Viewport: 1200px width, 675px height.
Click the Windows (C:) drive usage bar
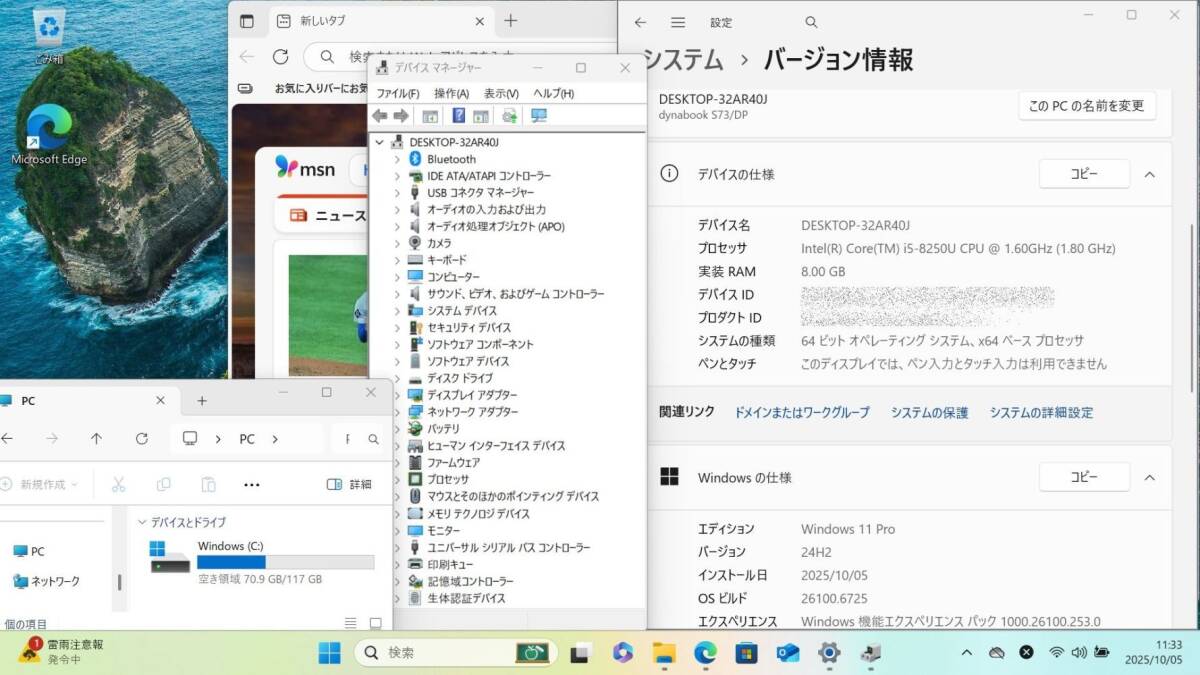click(286, 563)
